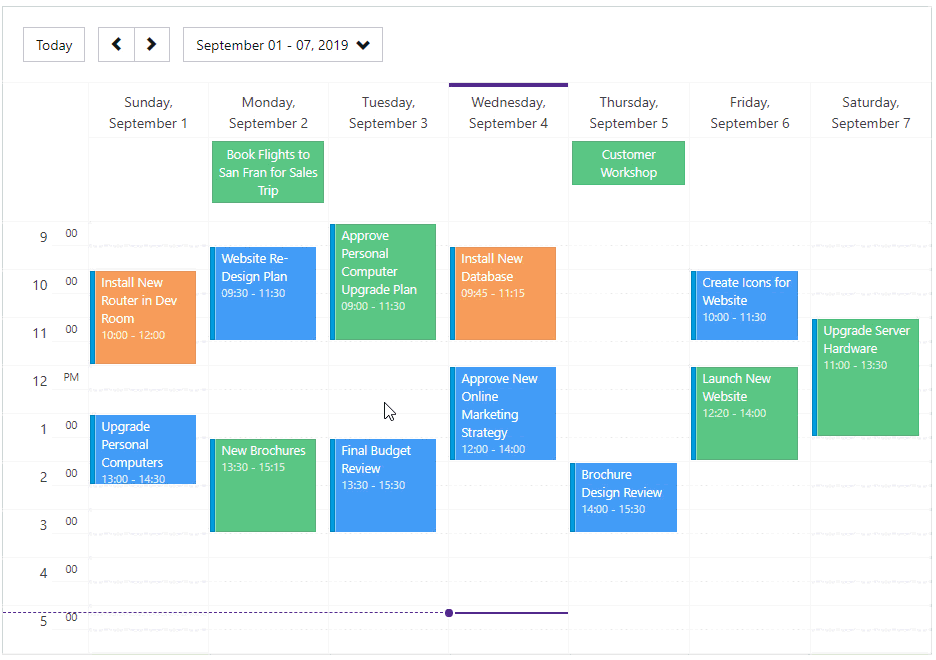
Task: Open the Book Flights to San Fran all-day event
Action: click(x=268, y=172)
